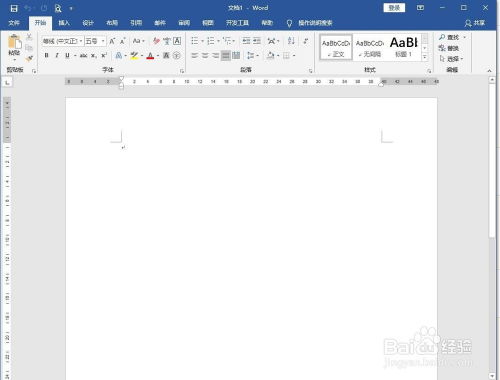Screen dimensions: 500x380
Task: Switch to the Insert ribbon tab
Action: click(64, 23)
